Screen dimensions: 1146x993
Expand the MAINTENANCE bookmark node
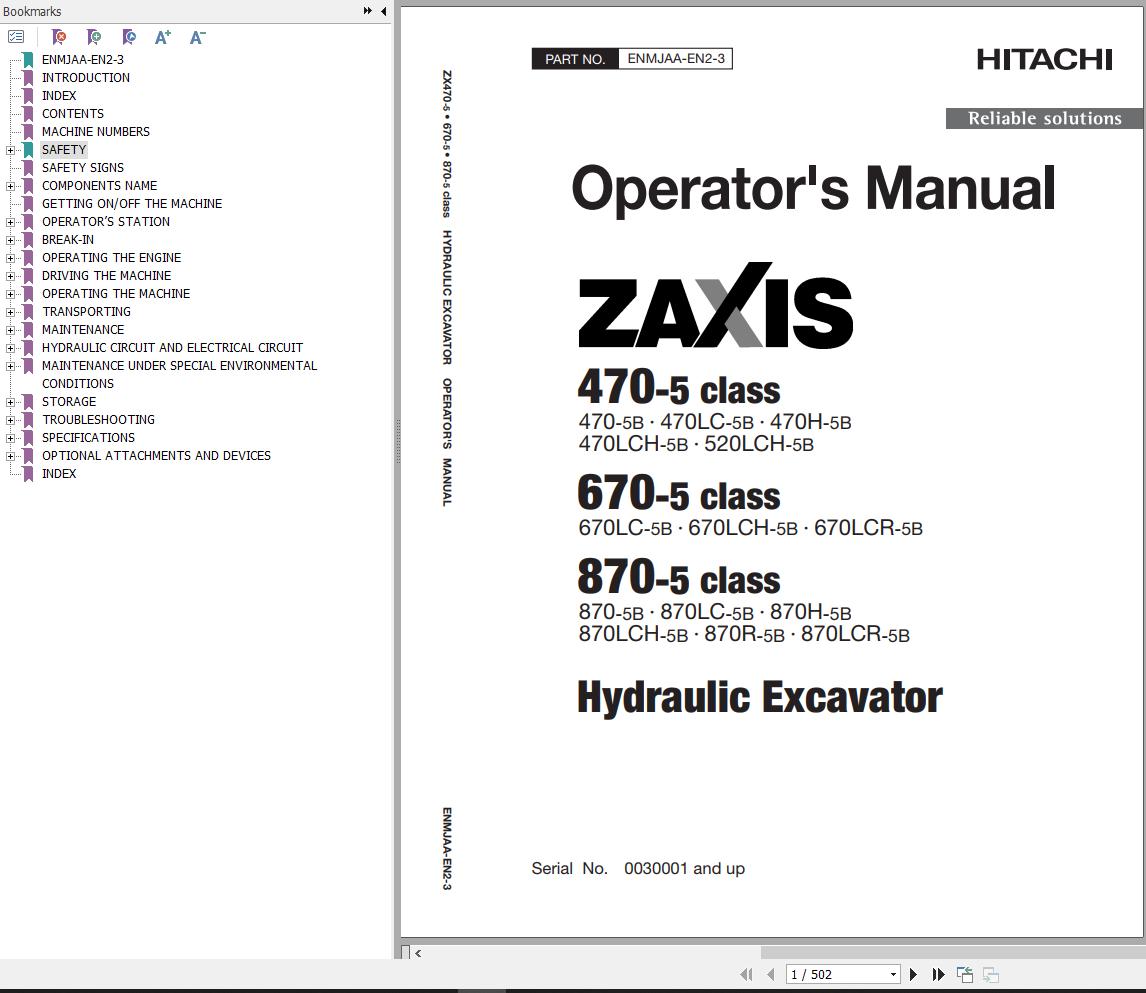tap(10, 330)
